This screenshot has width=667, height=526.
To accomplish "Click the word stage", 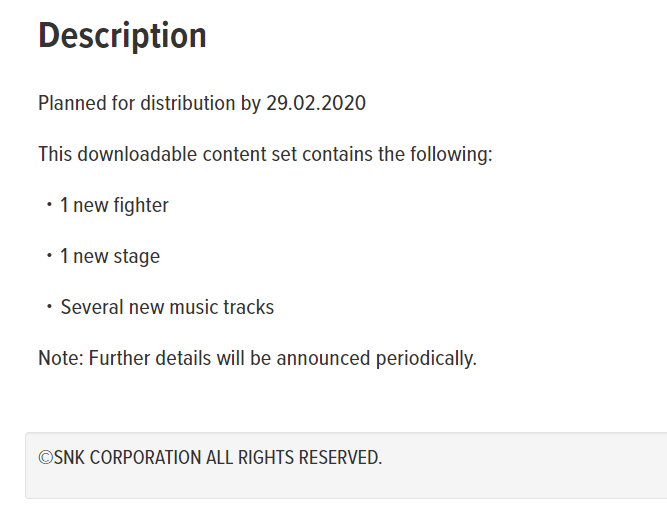I will [137, 257].
